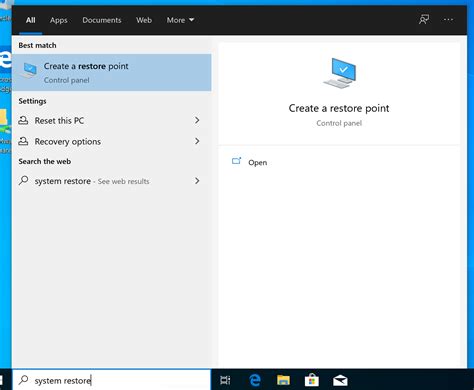
Task: Launch Microsoft Edge from taskbar
Action: tap(255, 380)
